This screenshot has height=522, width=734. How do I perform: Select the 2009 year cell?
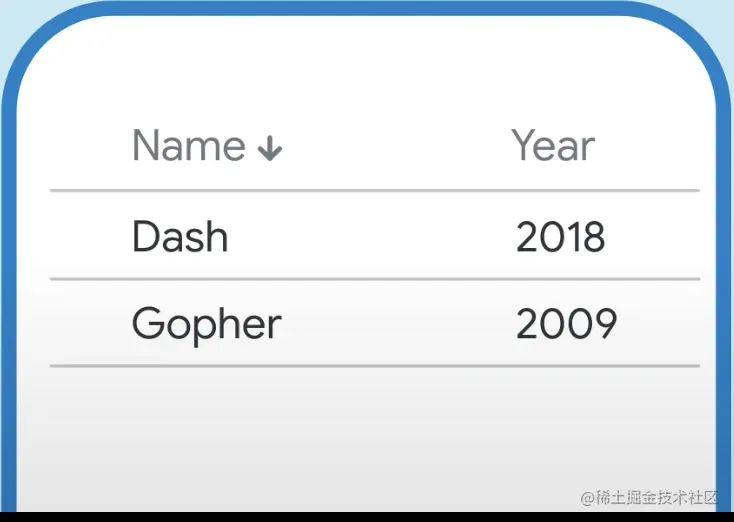coord(566,323)
